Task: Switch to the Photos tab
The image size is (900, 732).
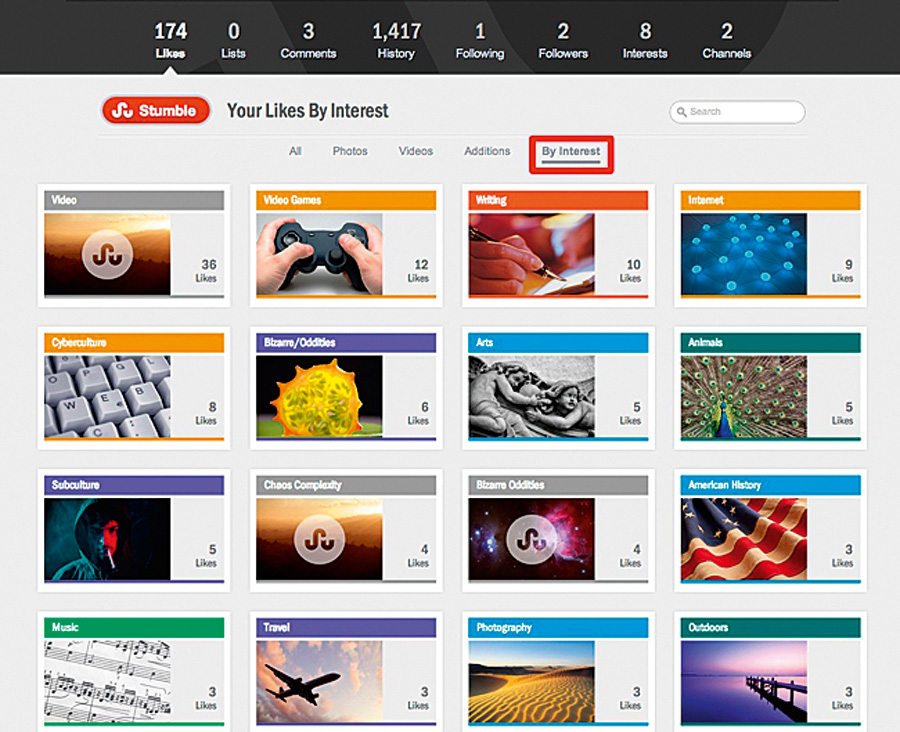Action: (350, 151)
